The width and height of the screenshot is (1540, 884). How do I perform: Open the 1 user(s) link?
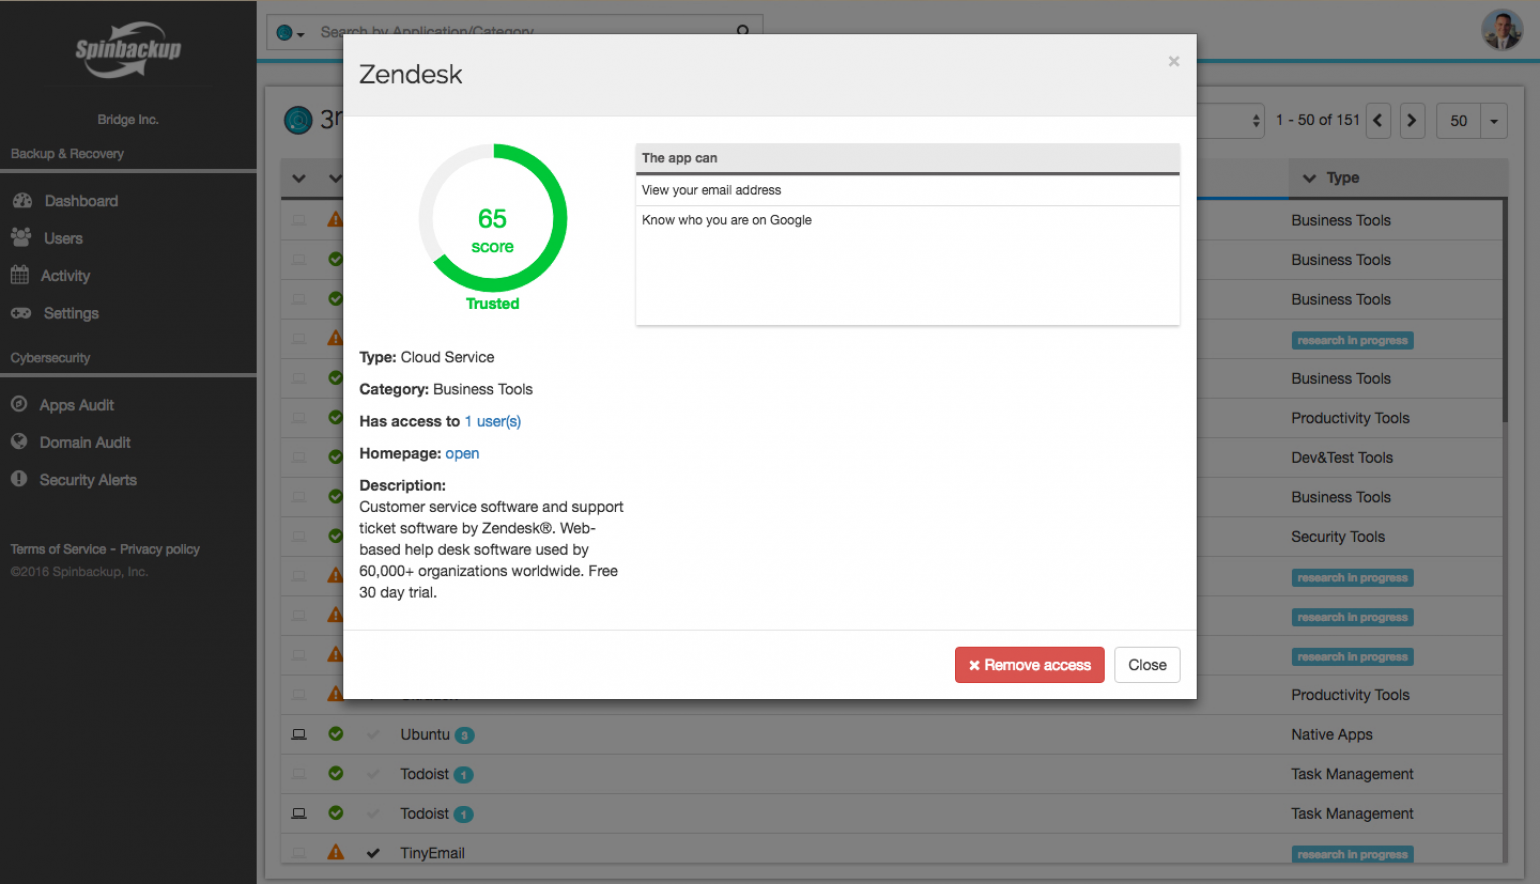pos(493,421)
